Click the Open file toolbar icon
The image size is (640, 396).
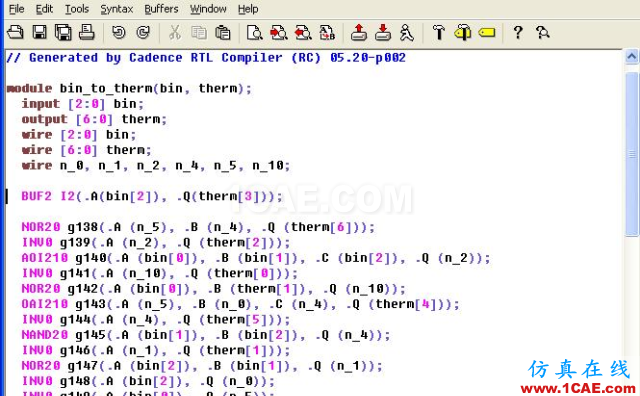[x=16, y=32]
